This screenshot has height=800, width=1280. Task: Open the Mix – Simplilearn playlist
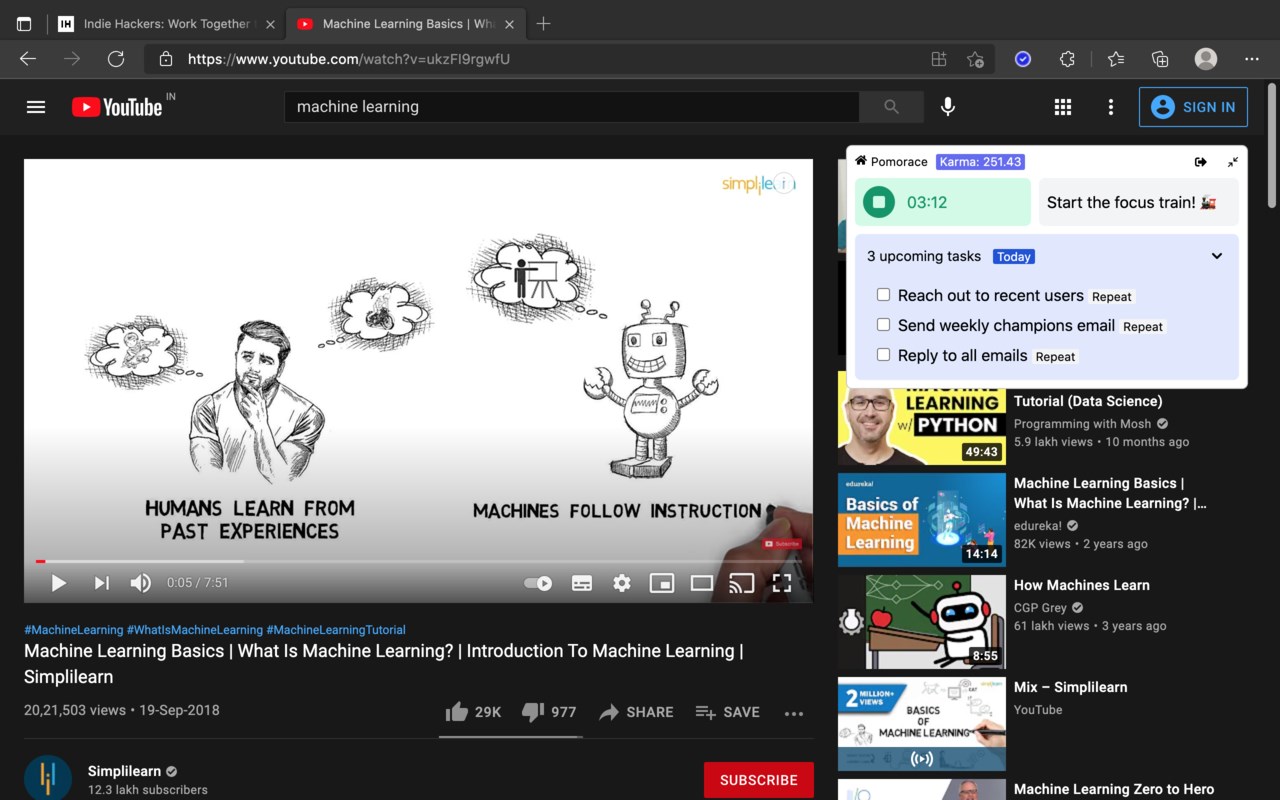[x=1070, y=687]
